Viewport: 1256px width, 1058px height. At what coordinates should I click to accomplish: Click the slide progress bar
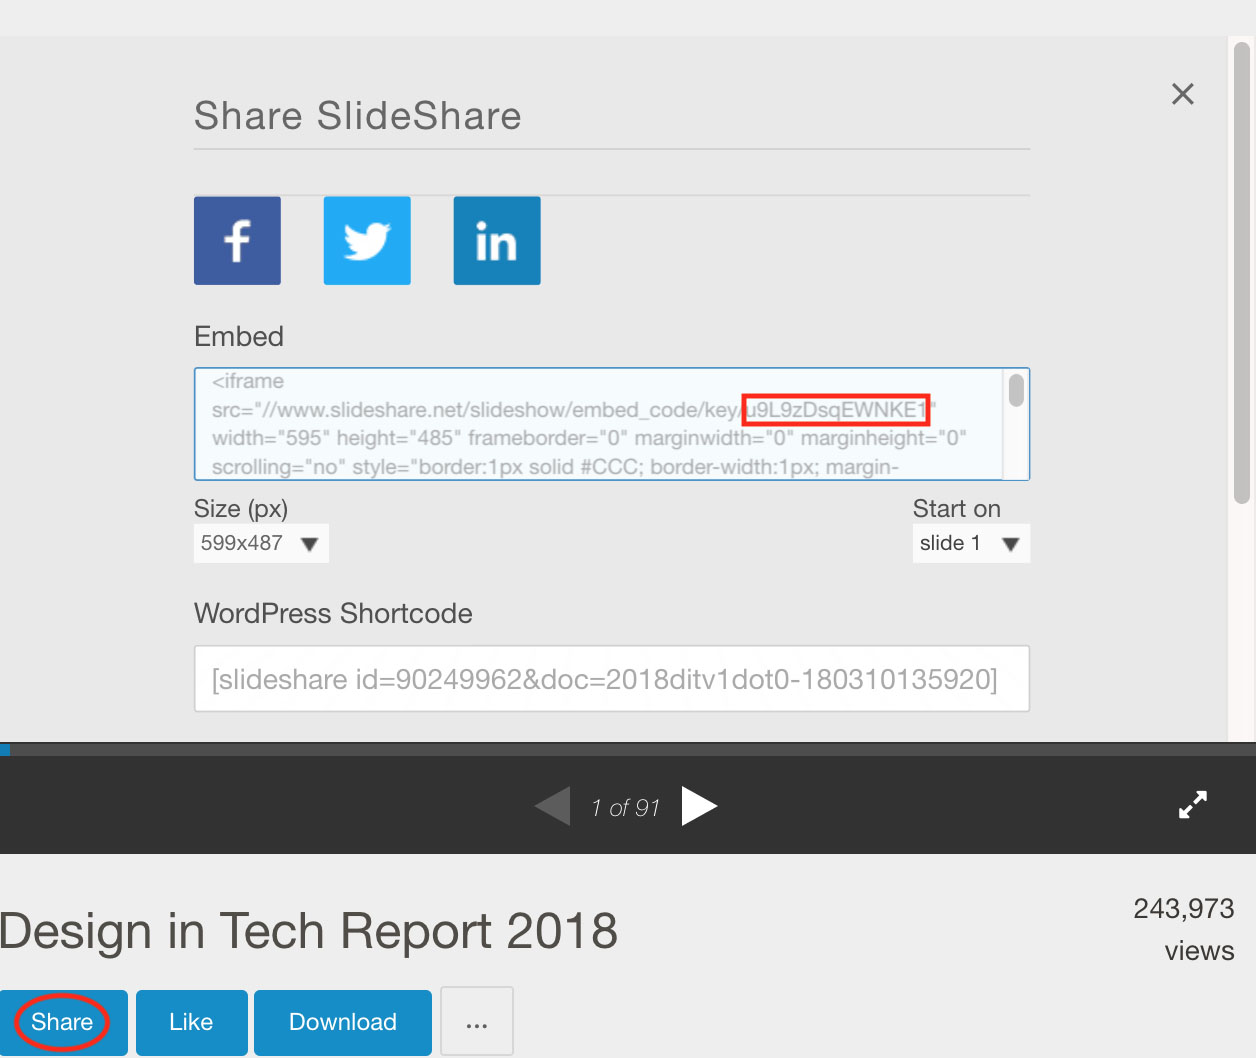628,749
